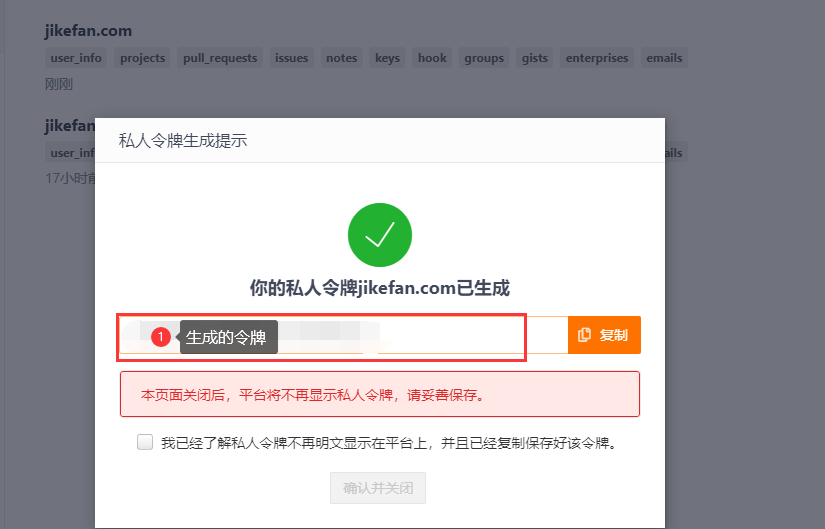Open the top jikefan.com token entry
This screenshot has width=825, height=529.
coord(88,31)
